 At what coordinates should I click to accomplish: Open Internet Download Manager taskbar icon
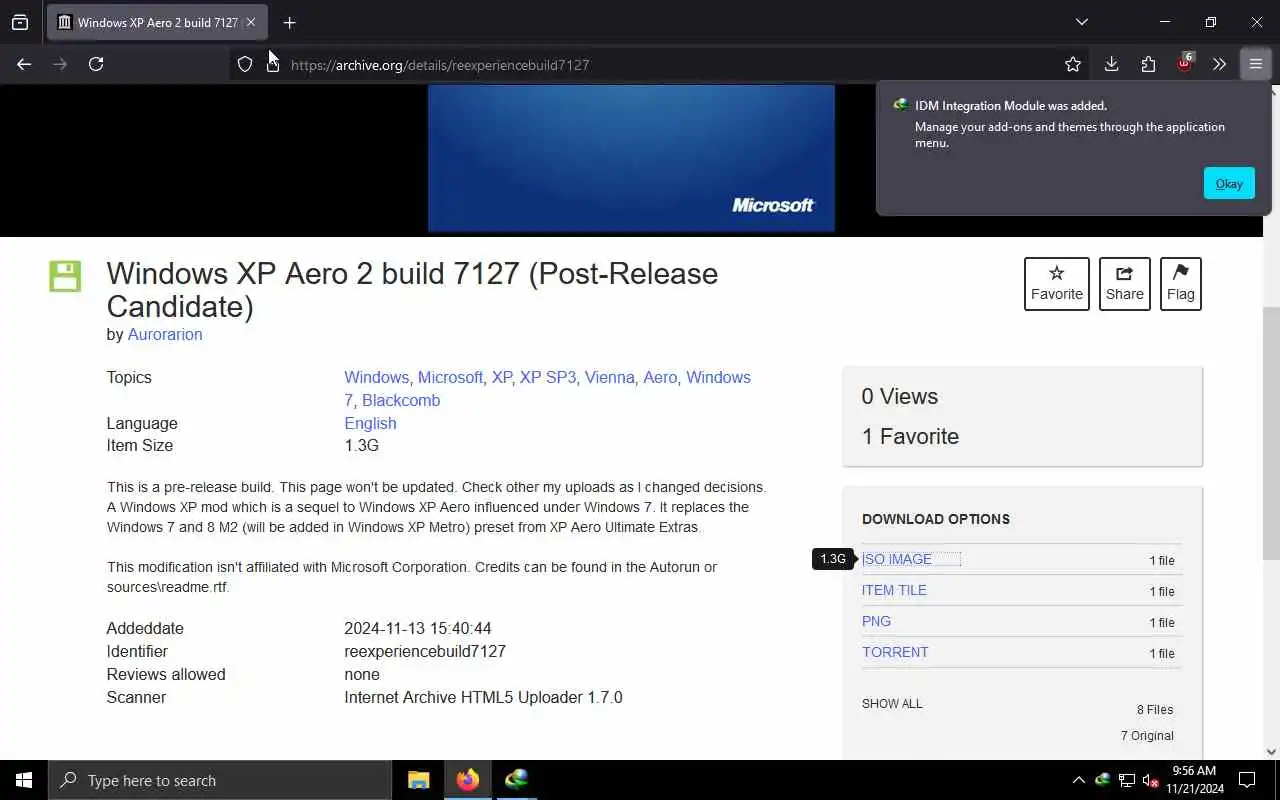[x=516, y=780]
